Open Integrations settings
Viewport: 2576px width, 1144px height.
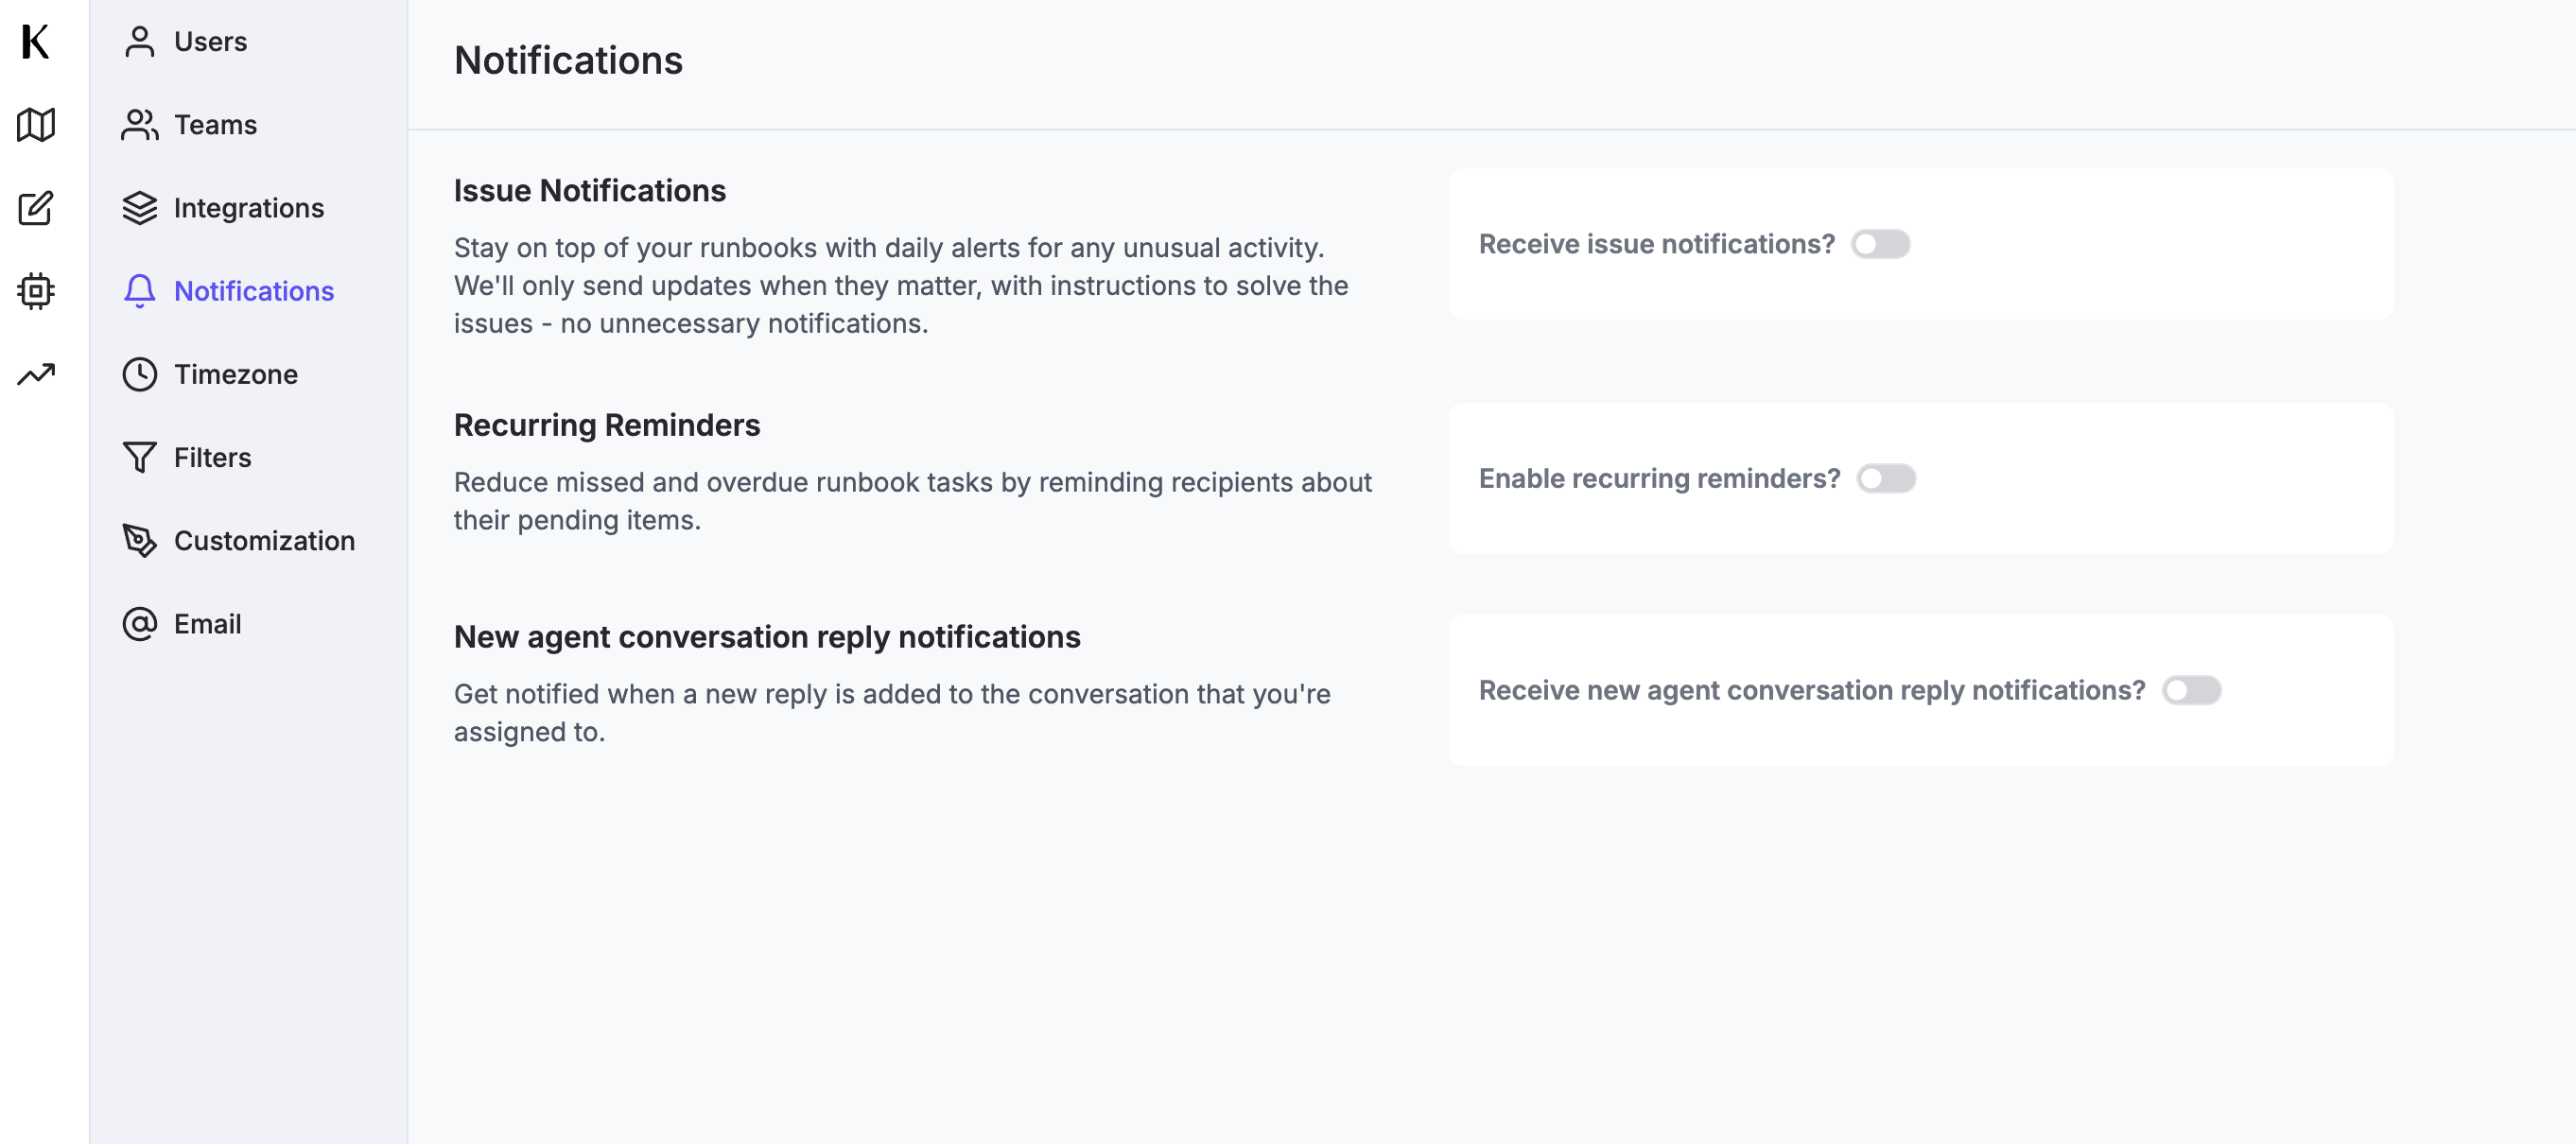(249, 208)
